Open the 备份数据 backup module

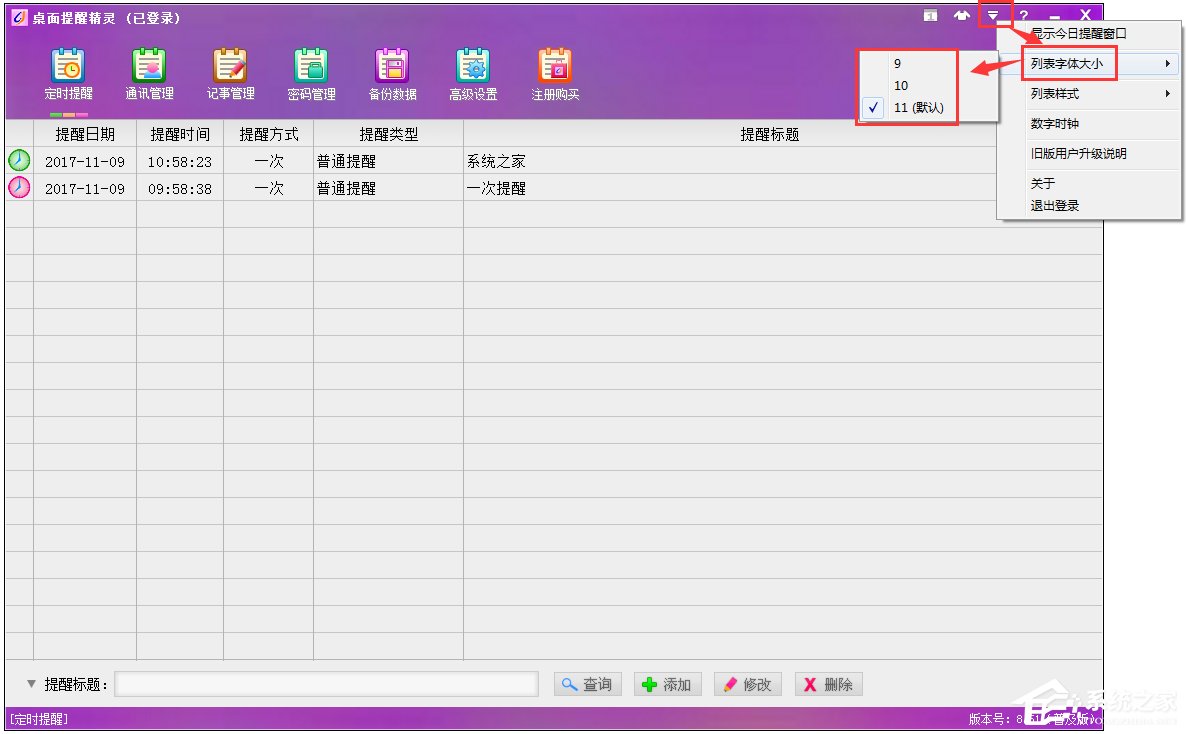click(392, 74)
